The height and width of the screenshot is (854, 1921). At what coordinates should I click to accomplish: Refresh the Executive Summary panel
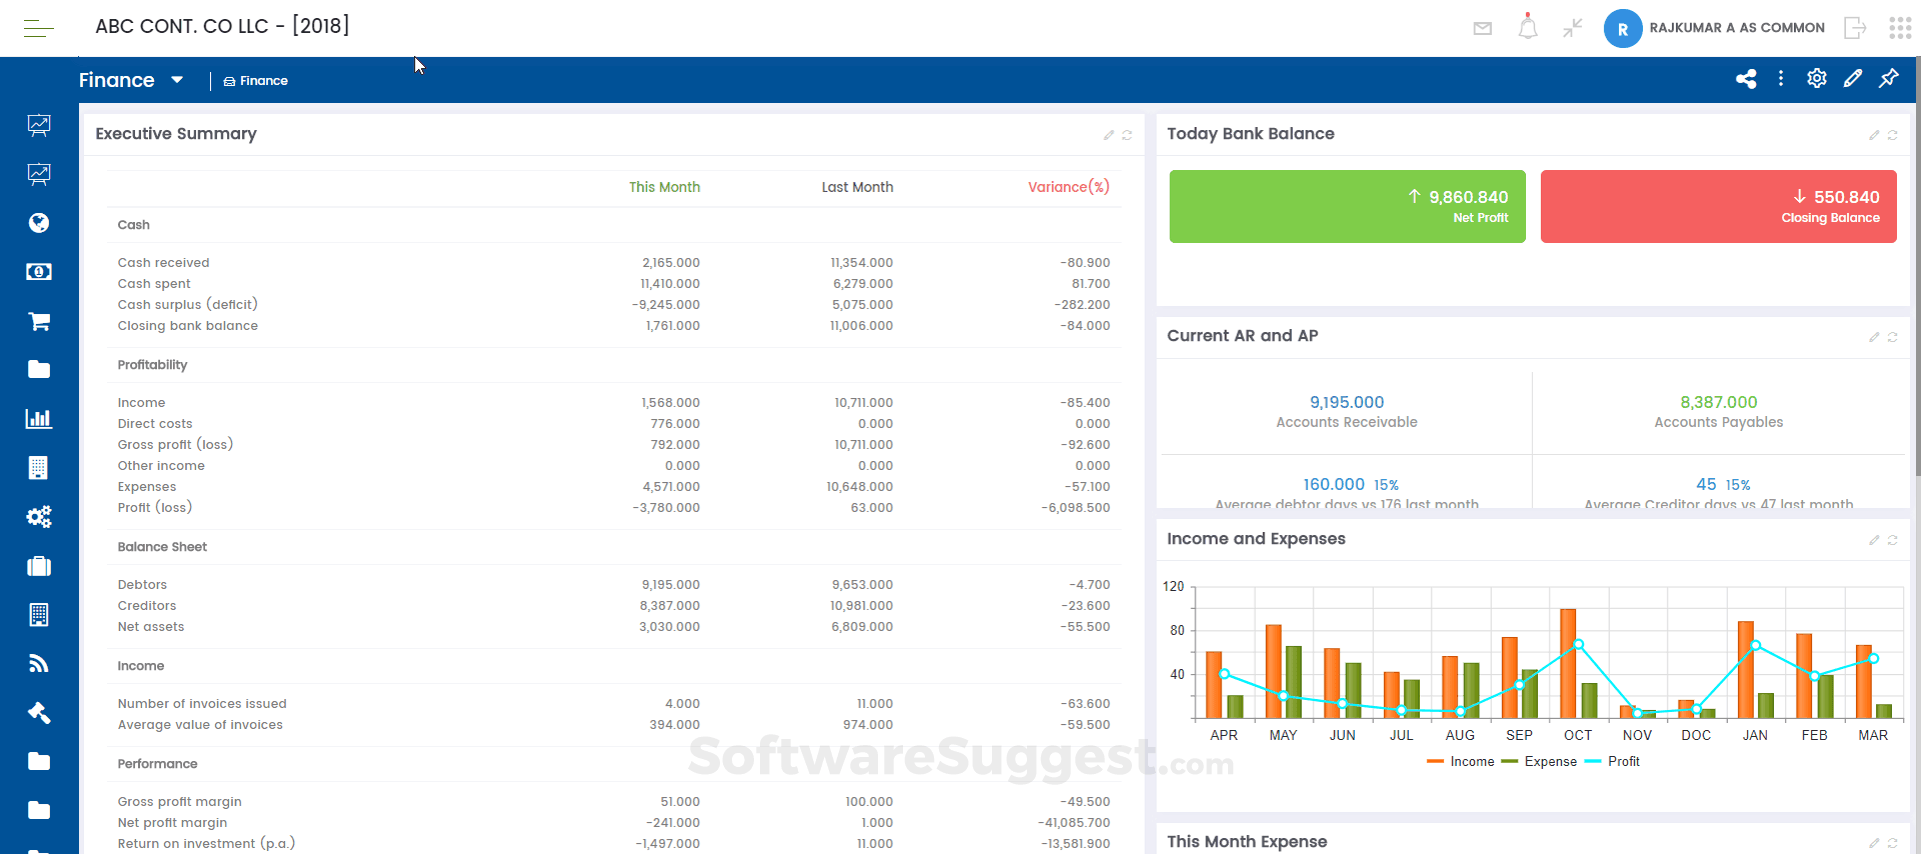click(1127, 135)
